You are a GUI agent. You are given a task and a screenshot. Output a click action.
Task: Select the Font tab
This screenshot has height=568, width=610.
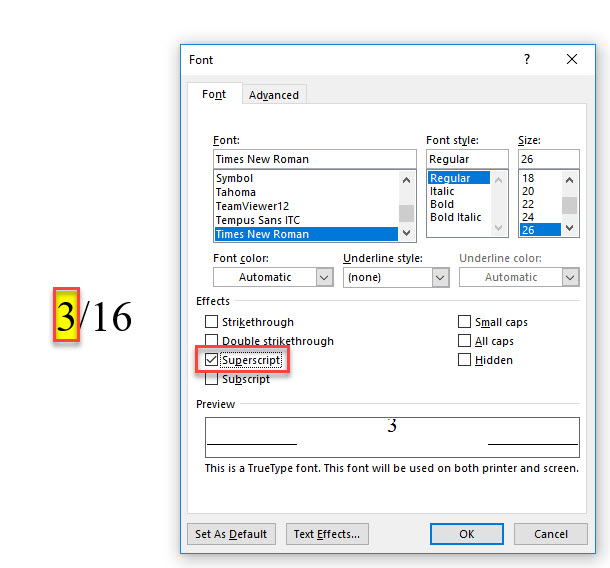[214, 94]
